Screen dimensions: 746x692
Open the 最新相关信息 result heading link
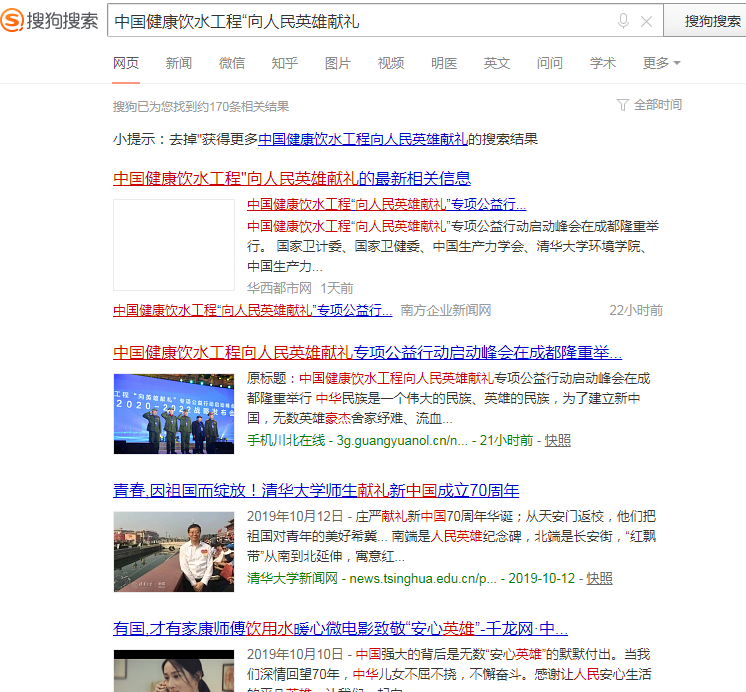(291, 178)
